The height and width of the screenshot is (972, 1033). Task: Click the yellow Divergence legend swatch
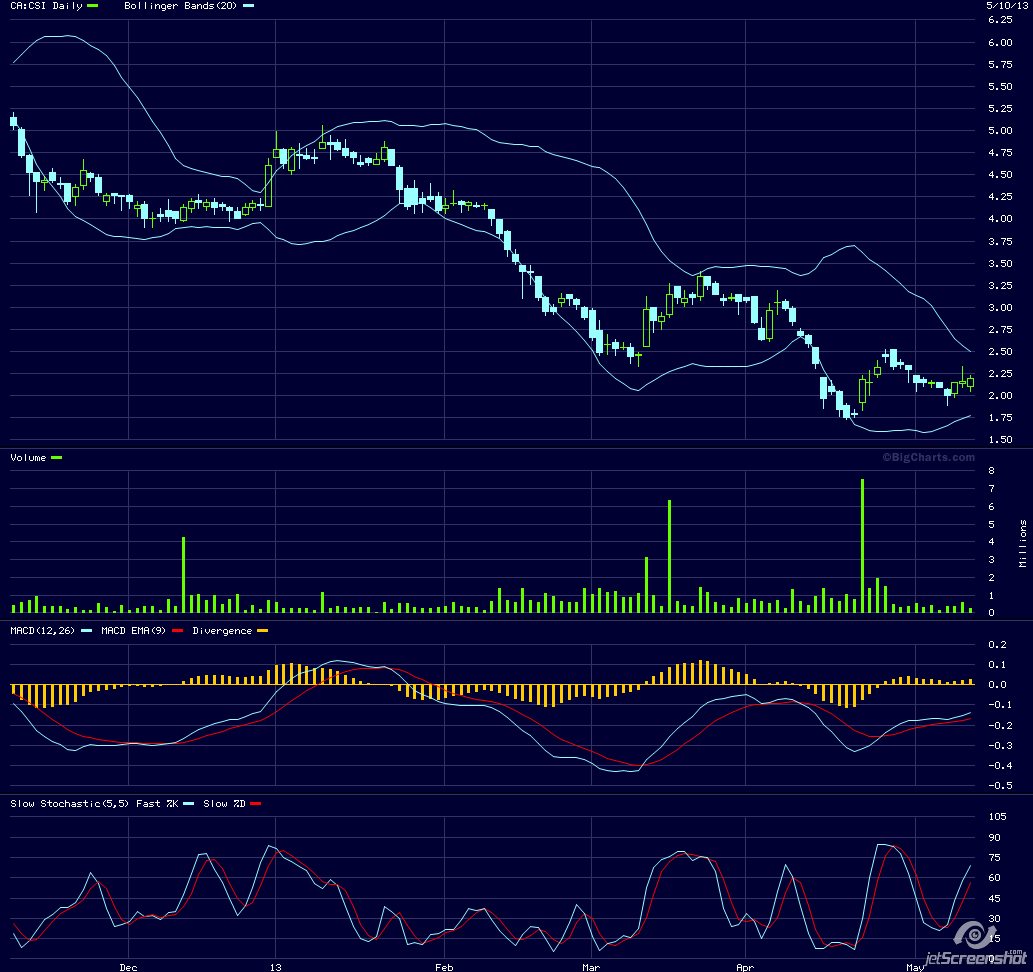point(263,631)
